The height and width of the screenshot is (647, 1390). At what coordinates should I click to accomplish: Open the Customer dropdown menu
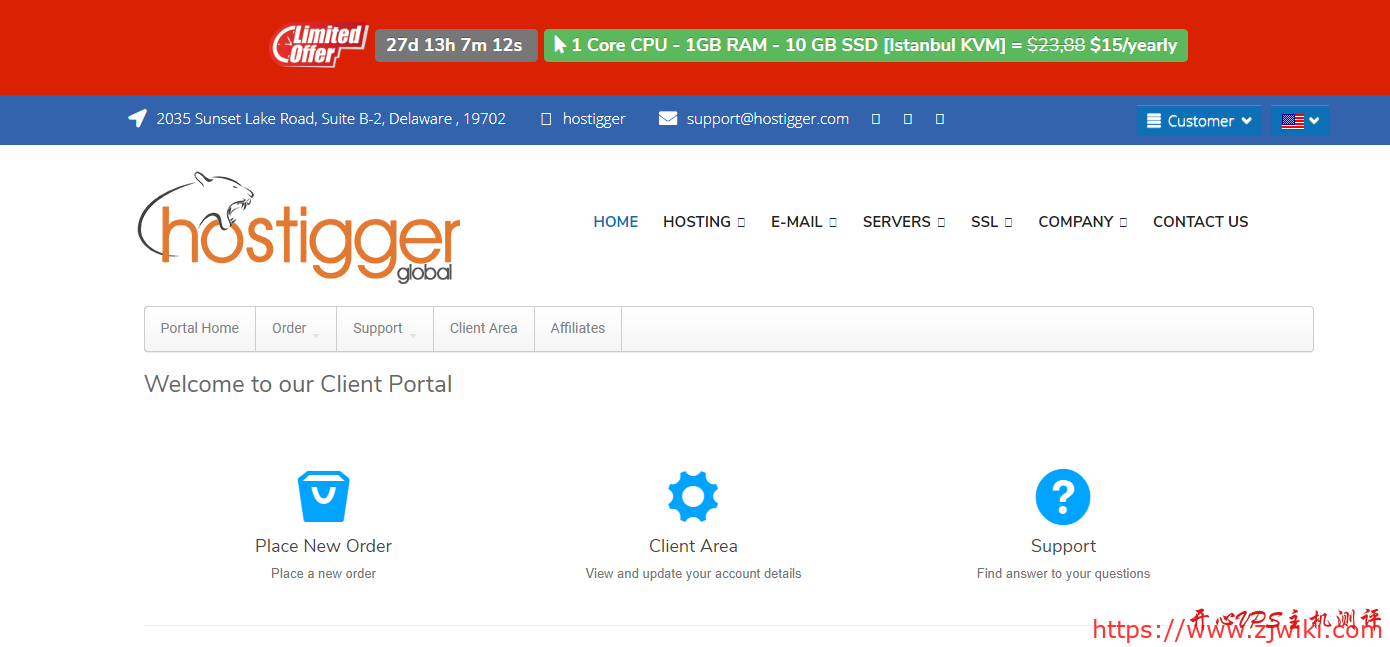1198,120
